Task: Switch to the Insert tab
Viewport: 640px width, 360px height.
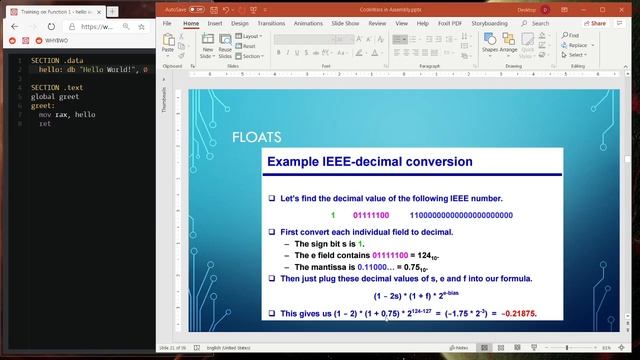Action: click(x=215, y=24)
